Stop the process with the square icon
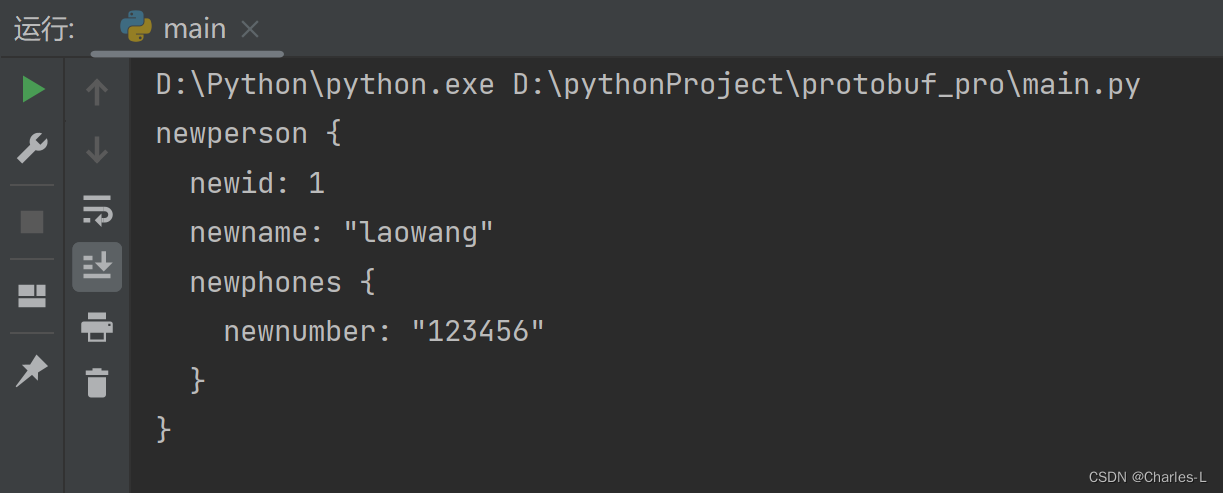The width and height of the screenshot is (1223, 493). (32, 222)
